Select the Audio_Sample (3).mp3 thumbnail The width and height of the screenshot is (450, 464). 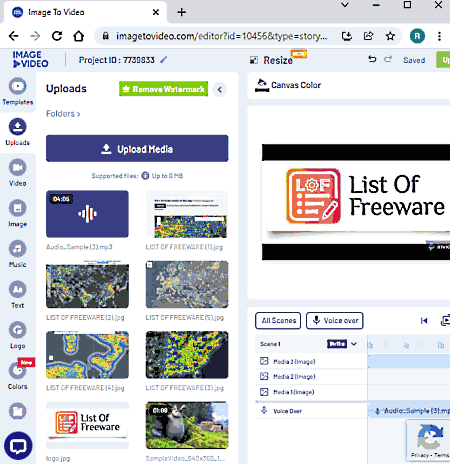click(x=87, y=214)
